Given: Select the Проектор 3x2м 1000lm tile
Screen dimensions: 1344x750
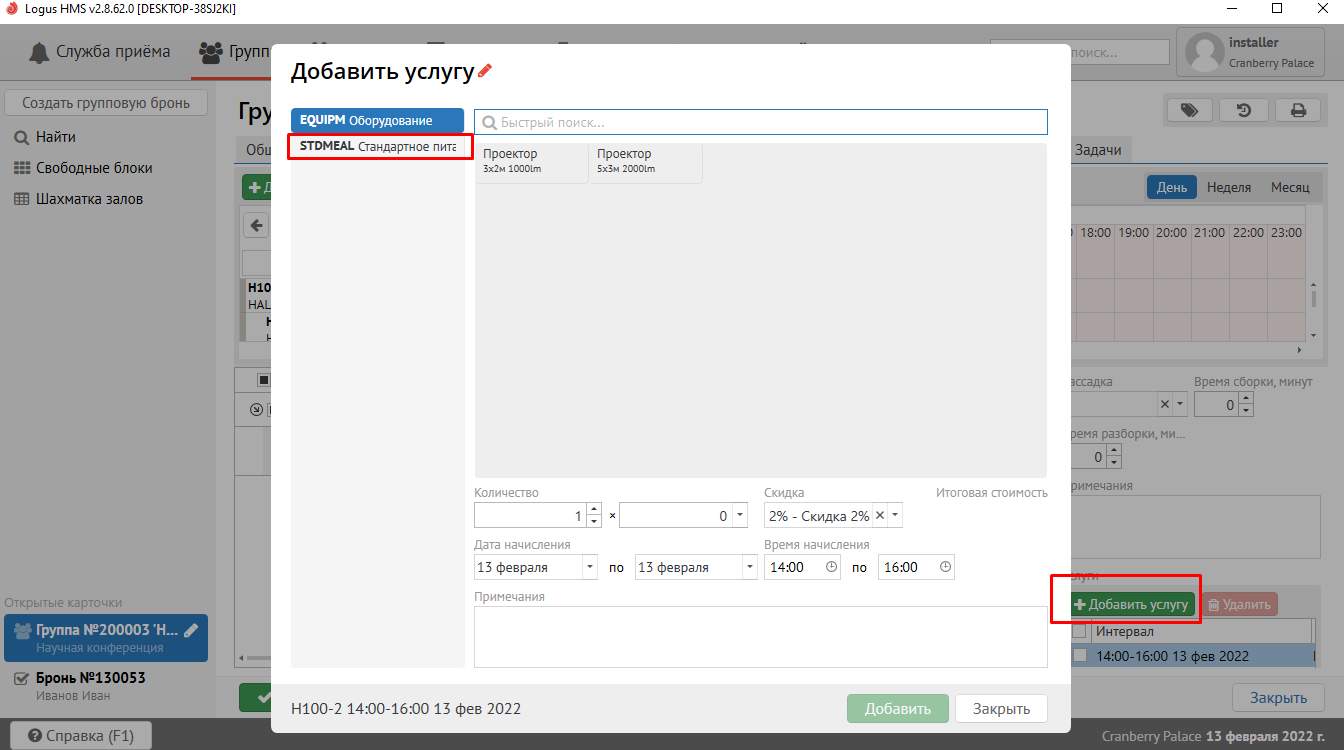Looking at the screenshot, I should point(531,162).
